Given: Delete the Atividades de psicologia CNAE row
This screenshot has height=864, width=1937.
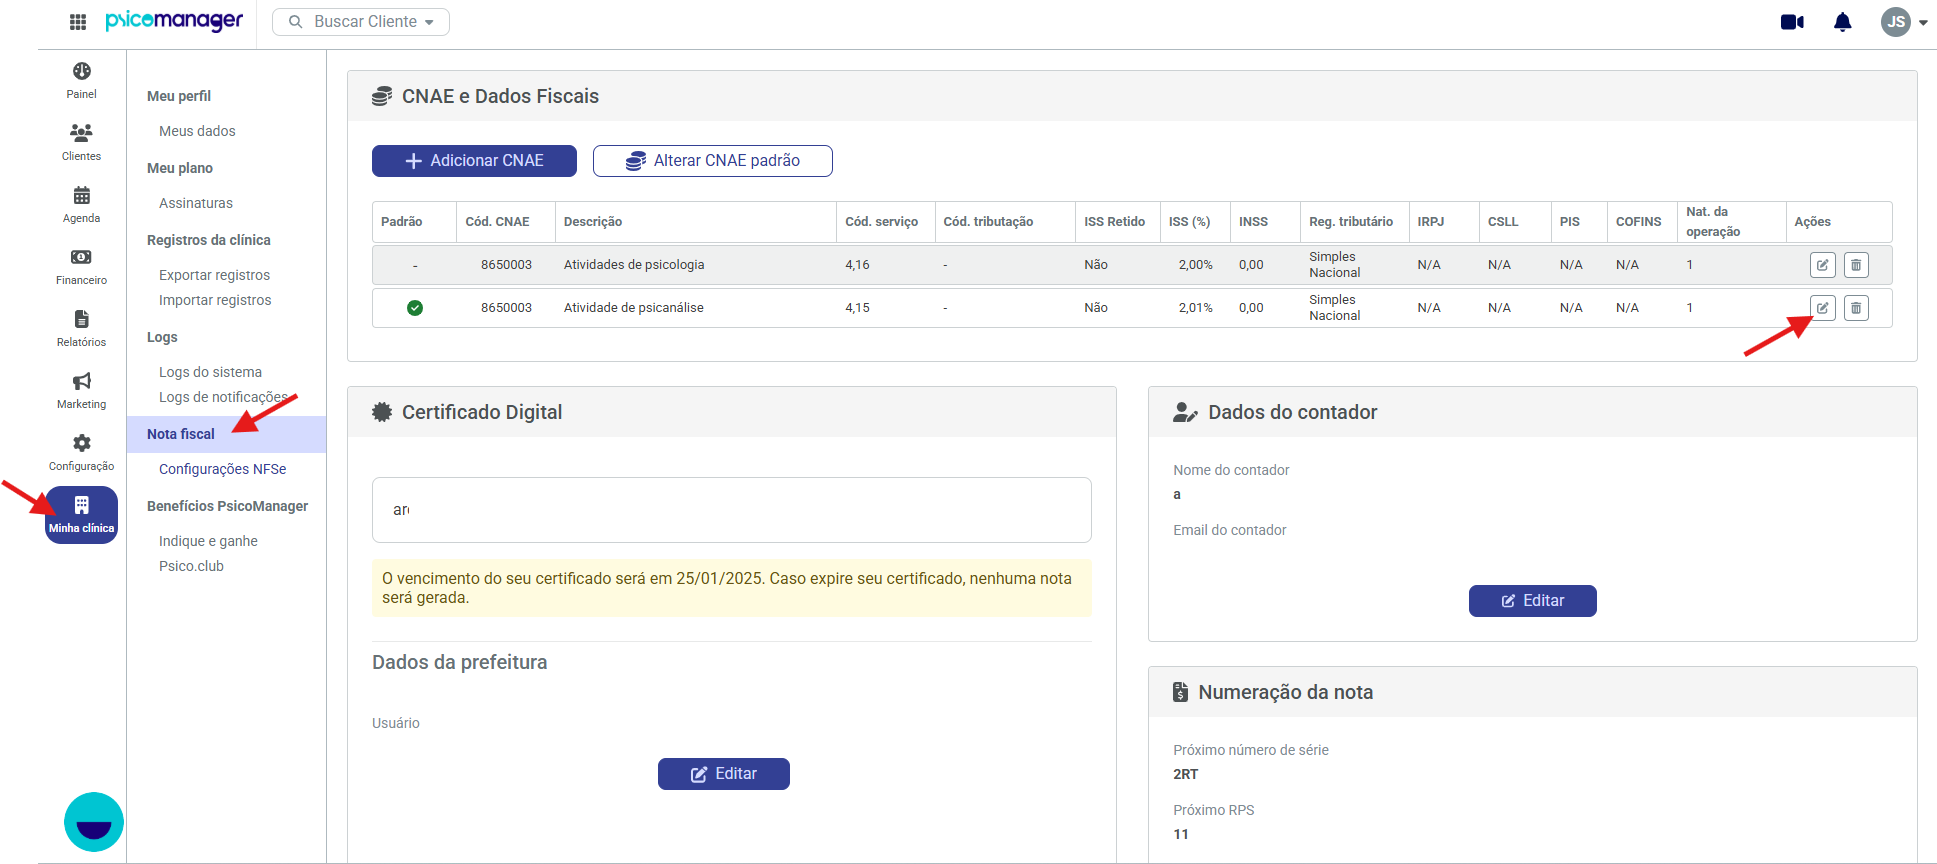Looking at the screenshot, I should [x=1856, y=265].
